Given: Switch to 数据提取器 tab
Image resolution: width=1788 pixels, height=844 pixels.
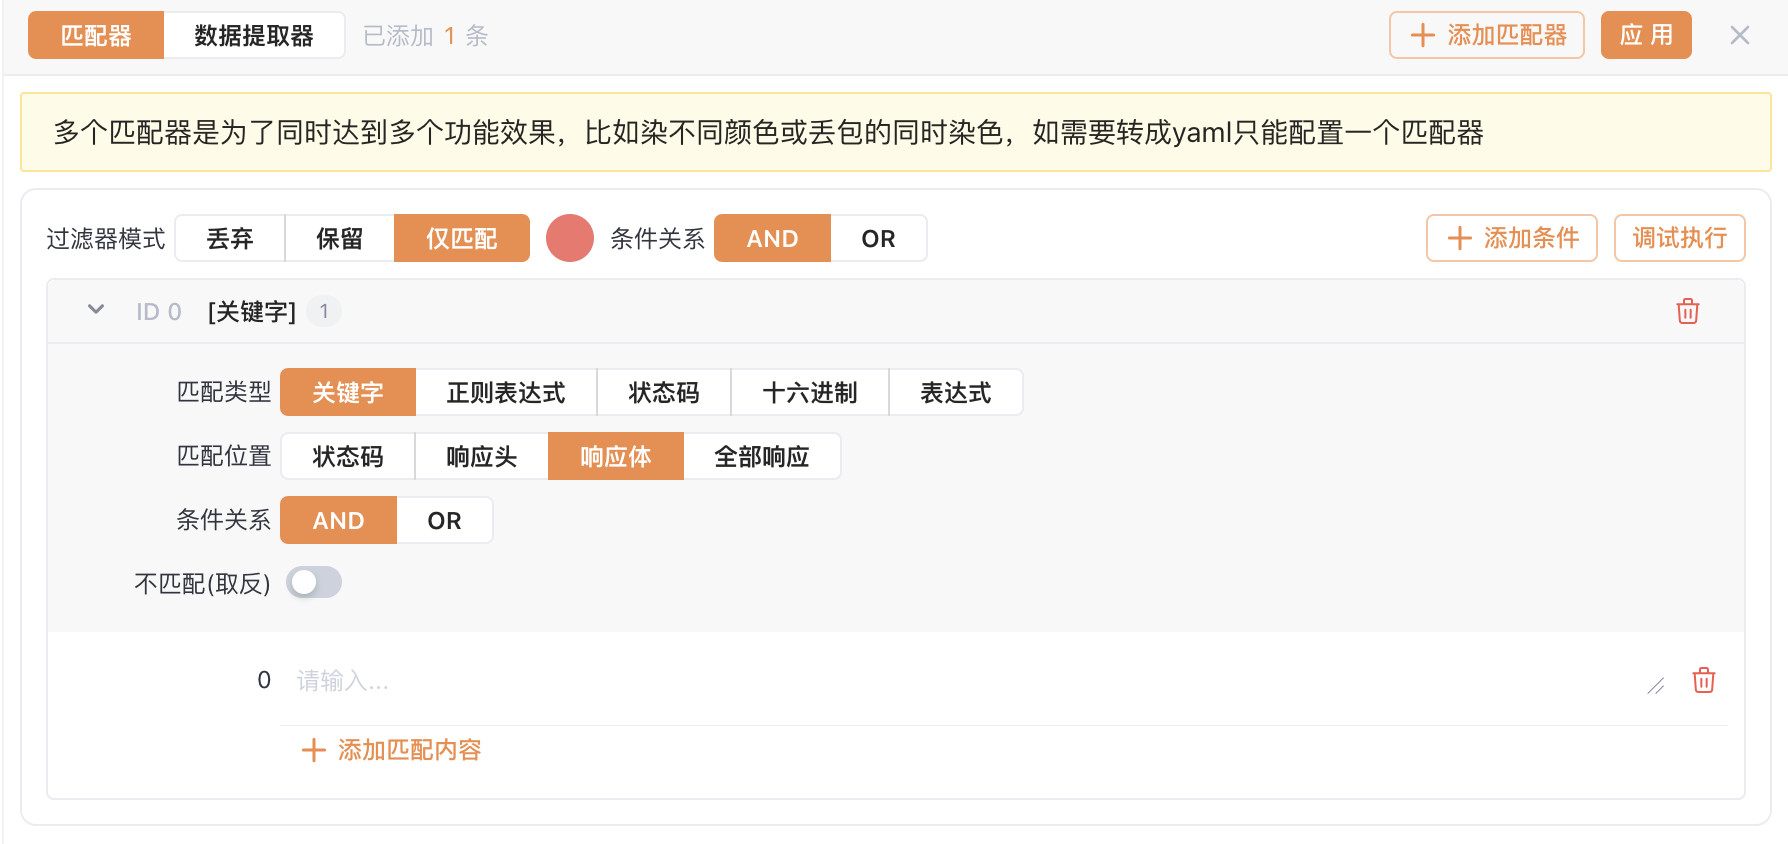Looking at the screenshot, I should 254,36.
